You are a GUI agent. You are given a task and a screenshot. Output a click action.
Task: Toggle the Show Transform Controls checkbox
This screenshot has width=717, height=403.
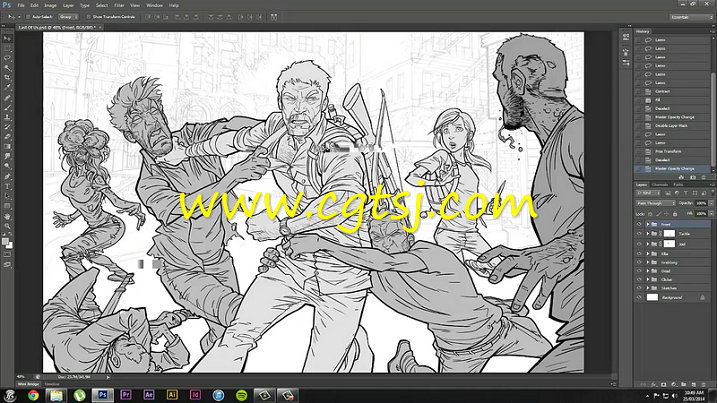pos(89,17)
